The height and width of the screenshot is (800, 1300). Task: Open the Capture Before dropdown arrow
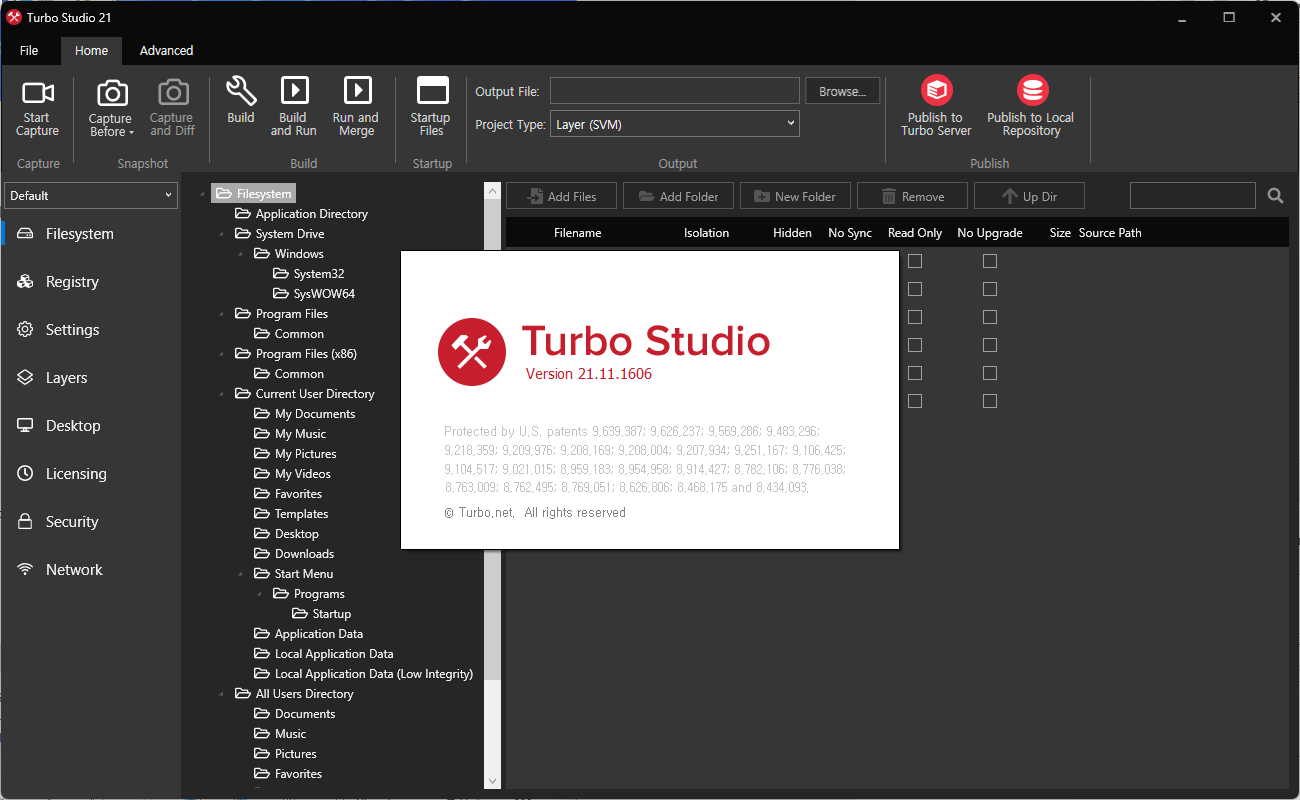(x=131, y=133)
